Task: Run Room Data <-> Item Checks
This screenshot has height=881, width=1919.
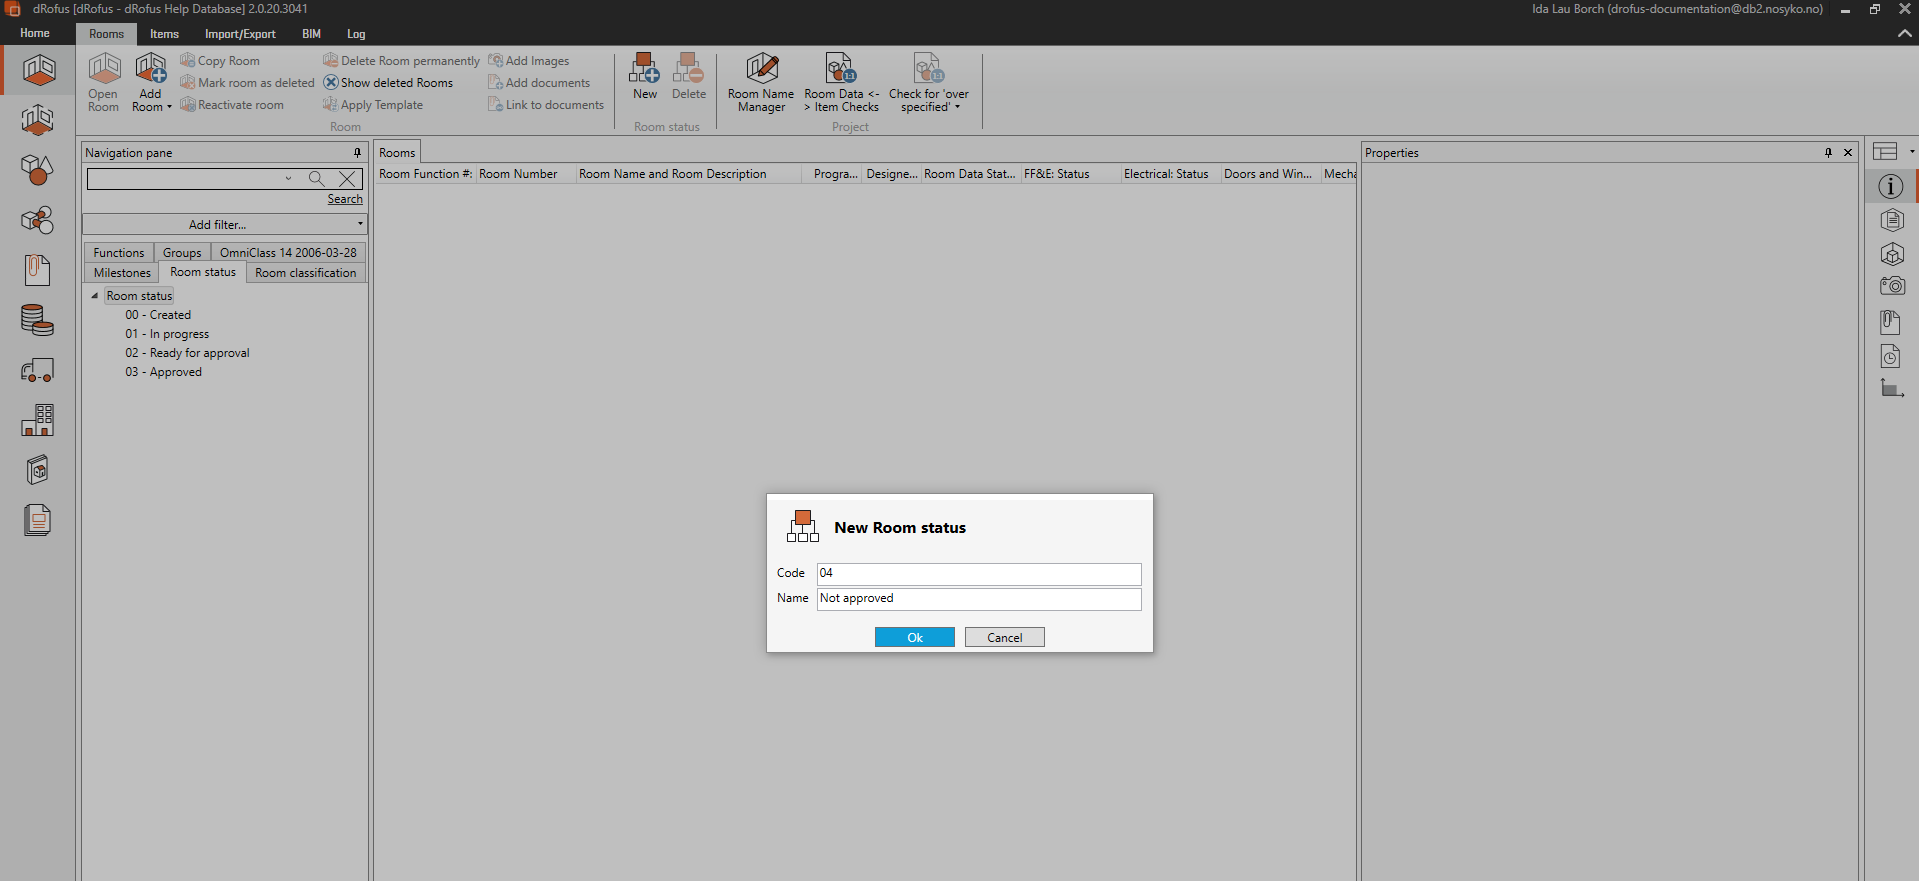Action: pos(841,83)
